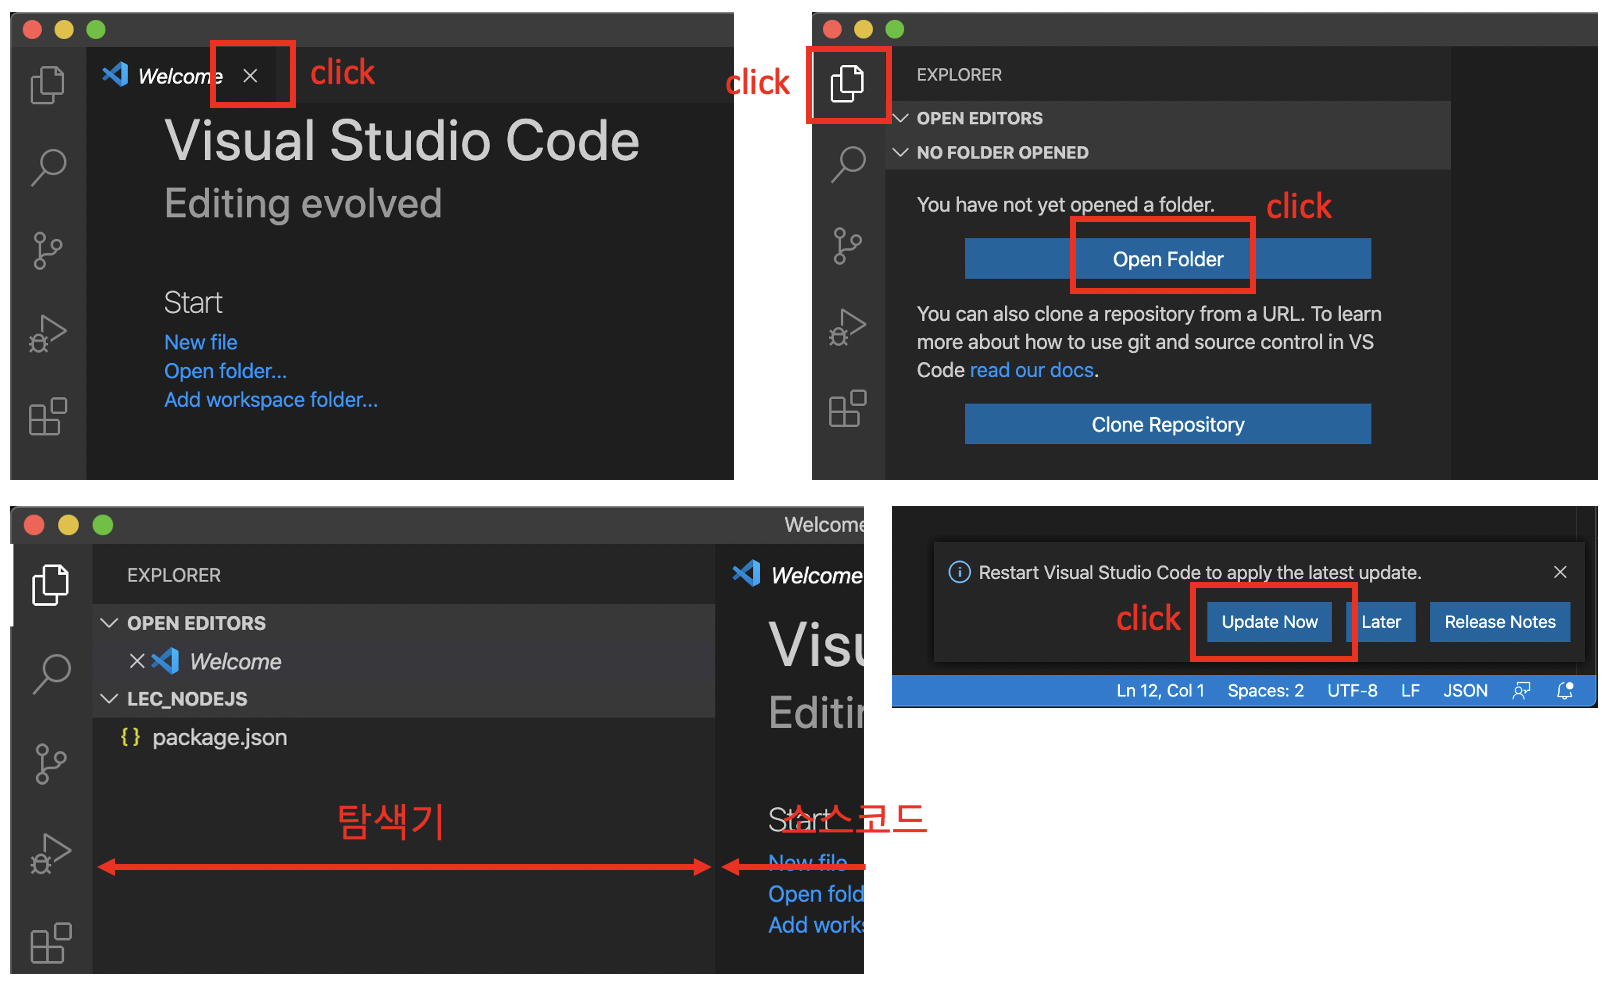
Task: Collapse OPEN EDITORS in the LEC_NODEJS window
Action: coord(110,623)
